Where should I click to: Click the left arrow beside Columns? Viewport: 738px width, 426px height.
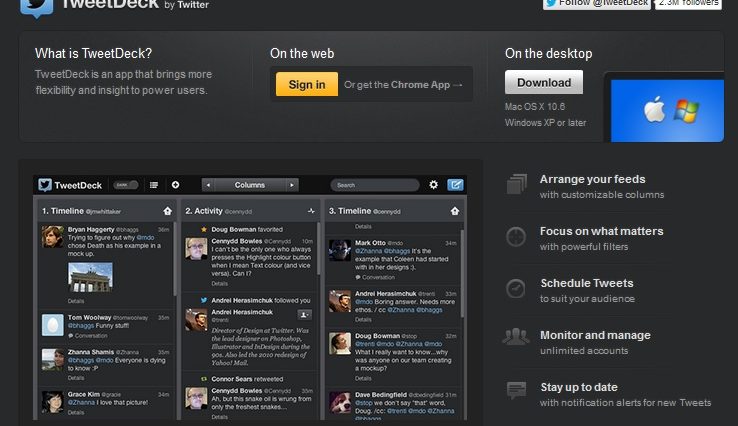(208, 185)
